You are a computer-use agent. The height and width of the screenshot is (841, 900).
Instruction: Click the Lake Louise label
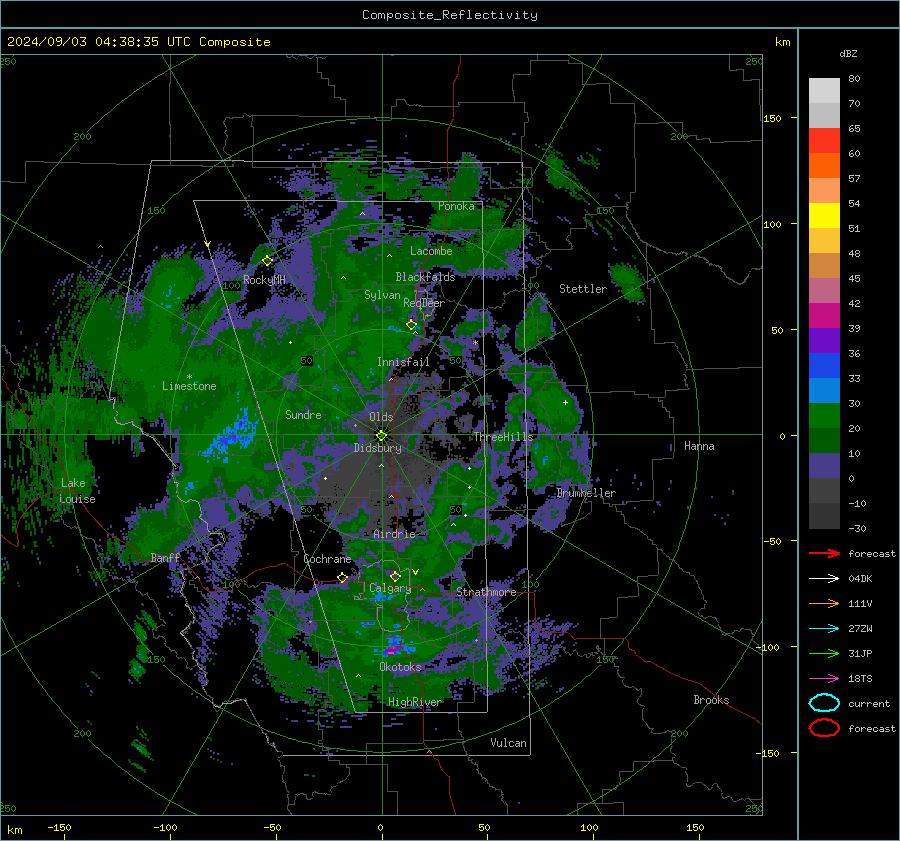click(77, 491)
